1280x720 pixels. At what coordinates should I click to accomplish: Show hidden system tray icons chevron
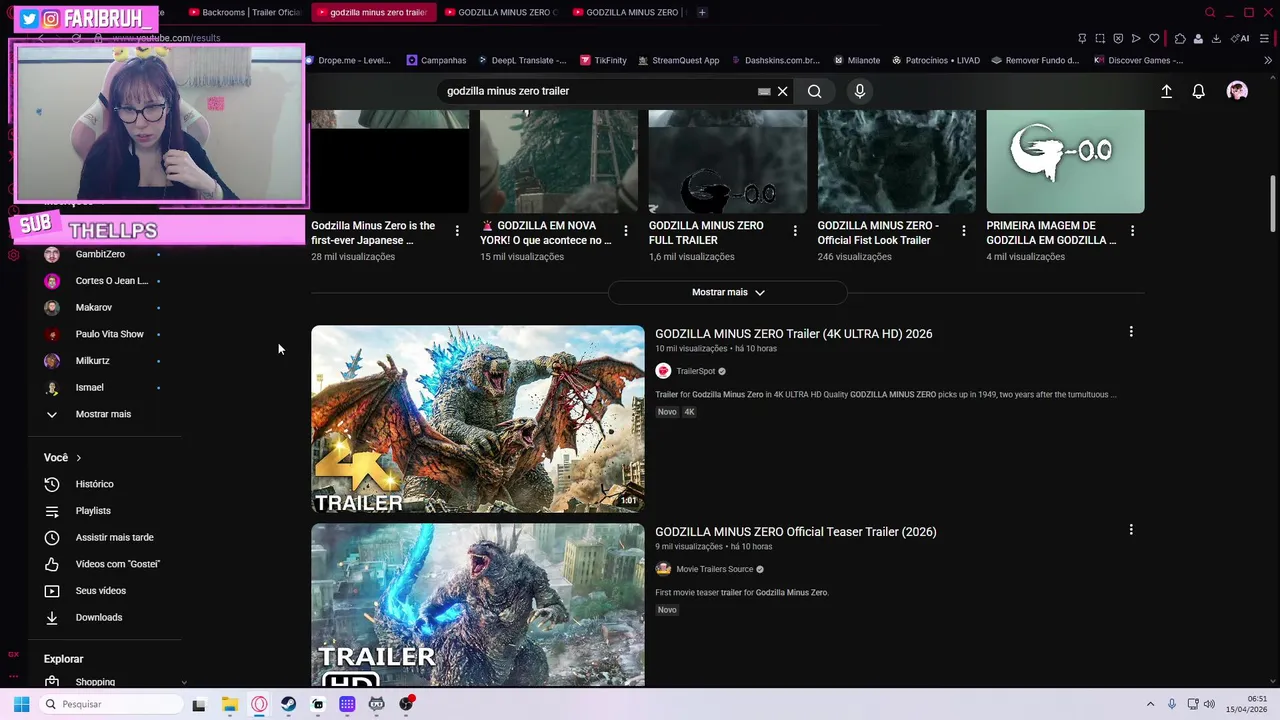(1150, 704)
